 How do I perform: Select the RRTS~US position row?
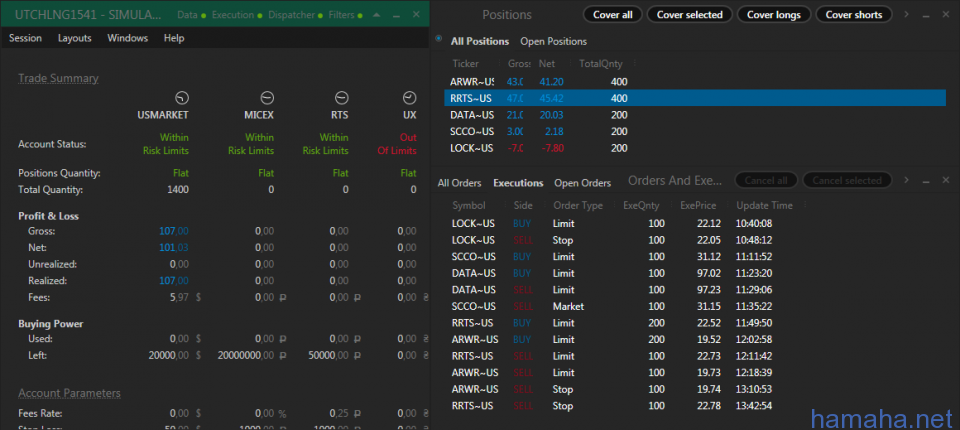(x=694, y=98)
